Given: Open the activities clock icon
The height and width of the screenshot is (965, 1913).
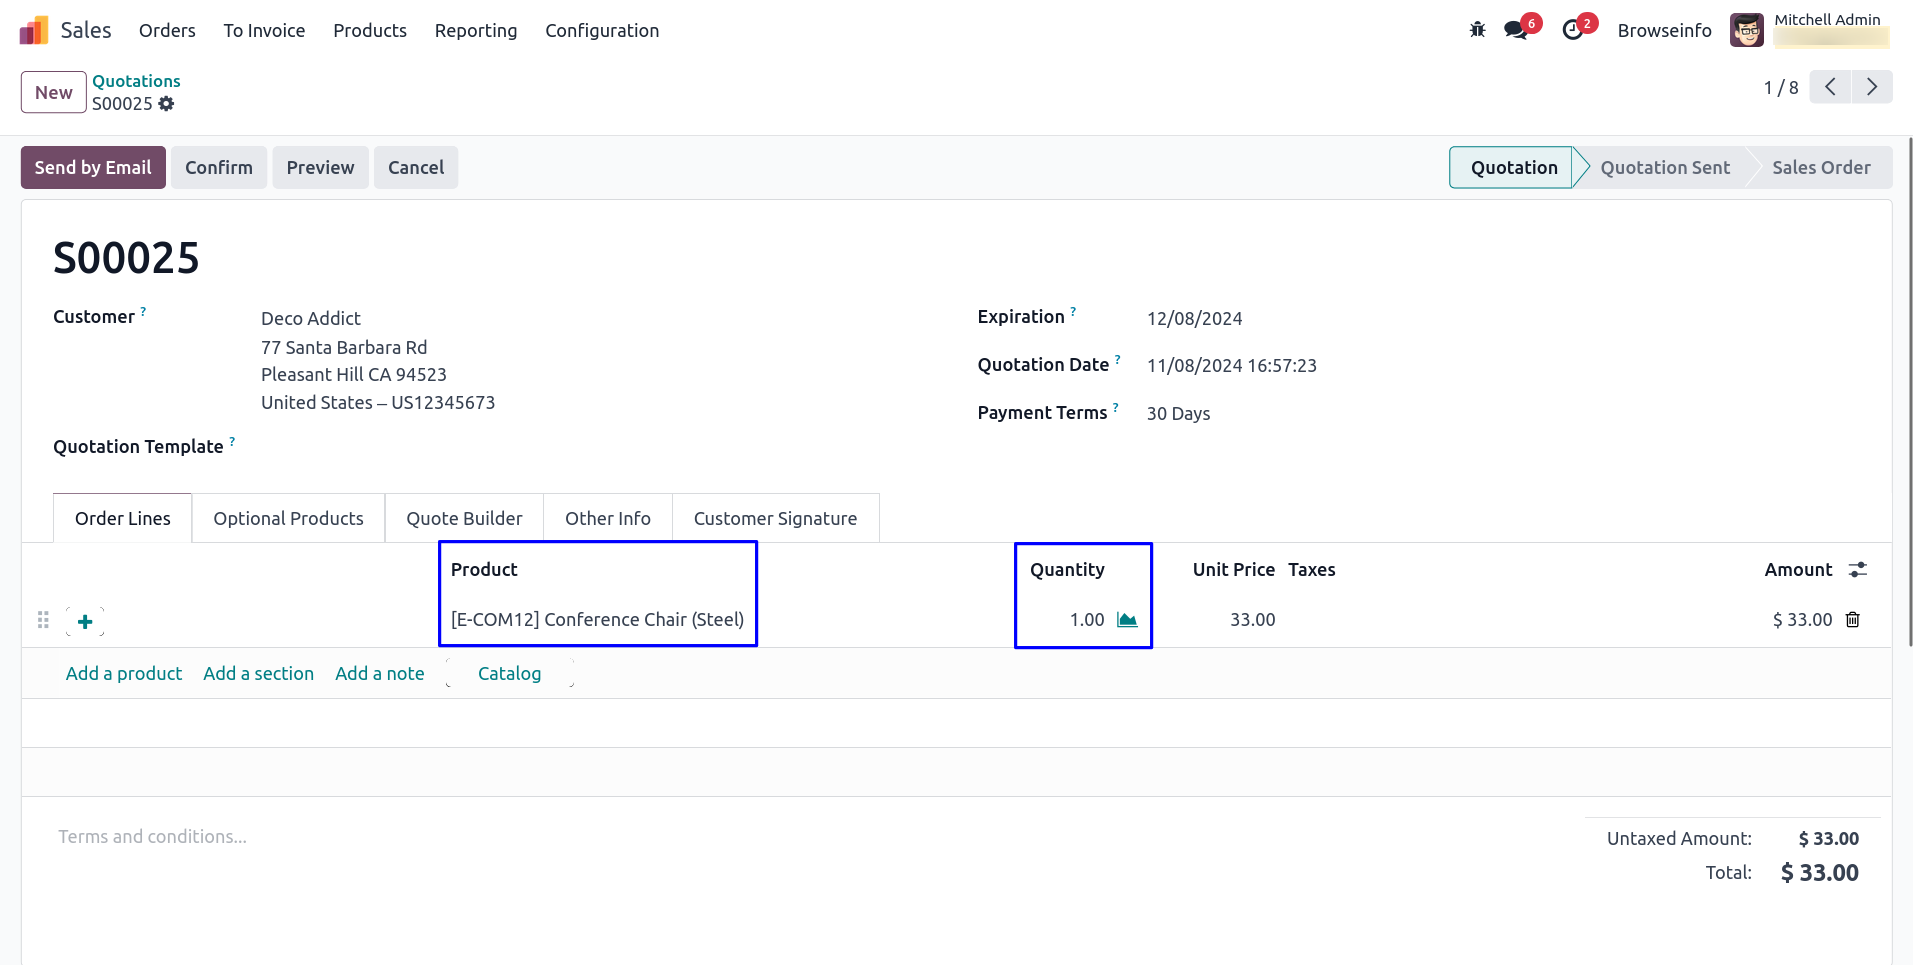Looking at the screenshot, I should tap(1573, 30).
